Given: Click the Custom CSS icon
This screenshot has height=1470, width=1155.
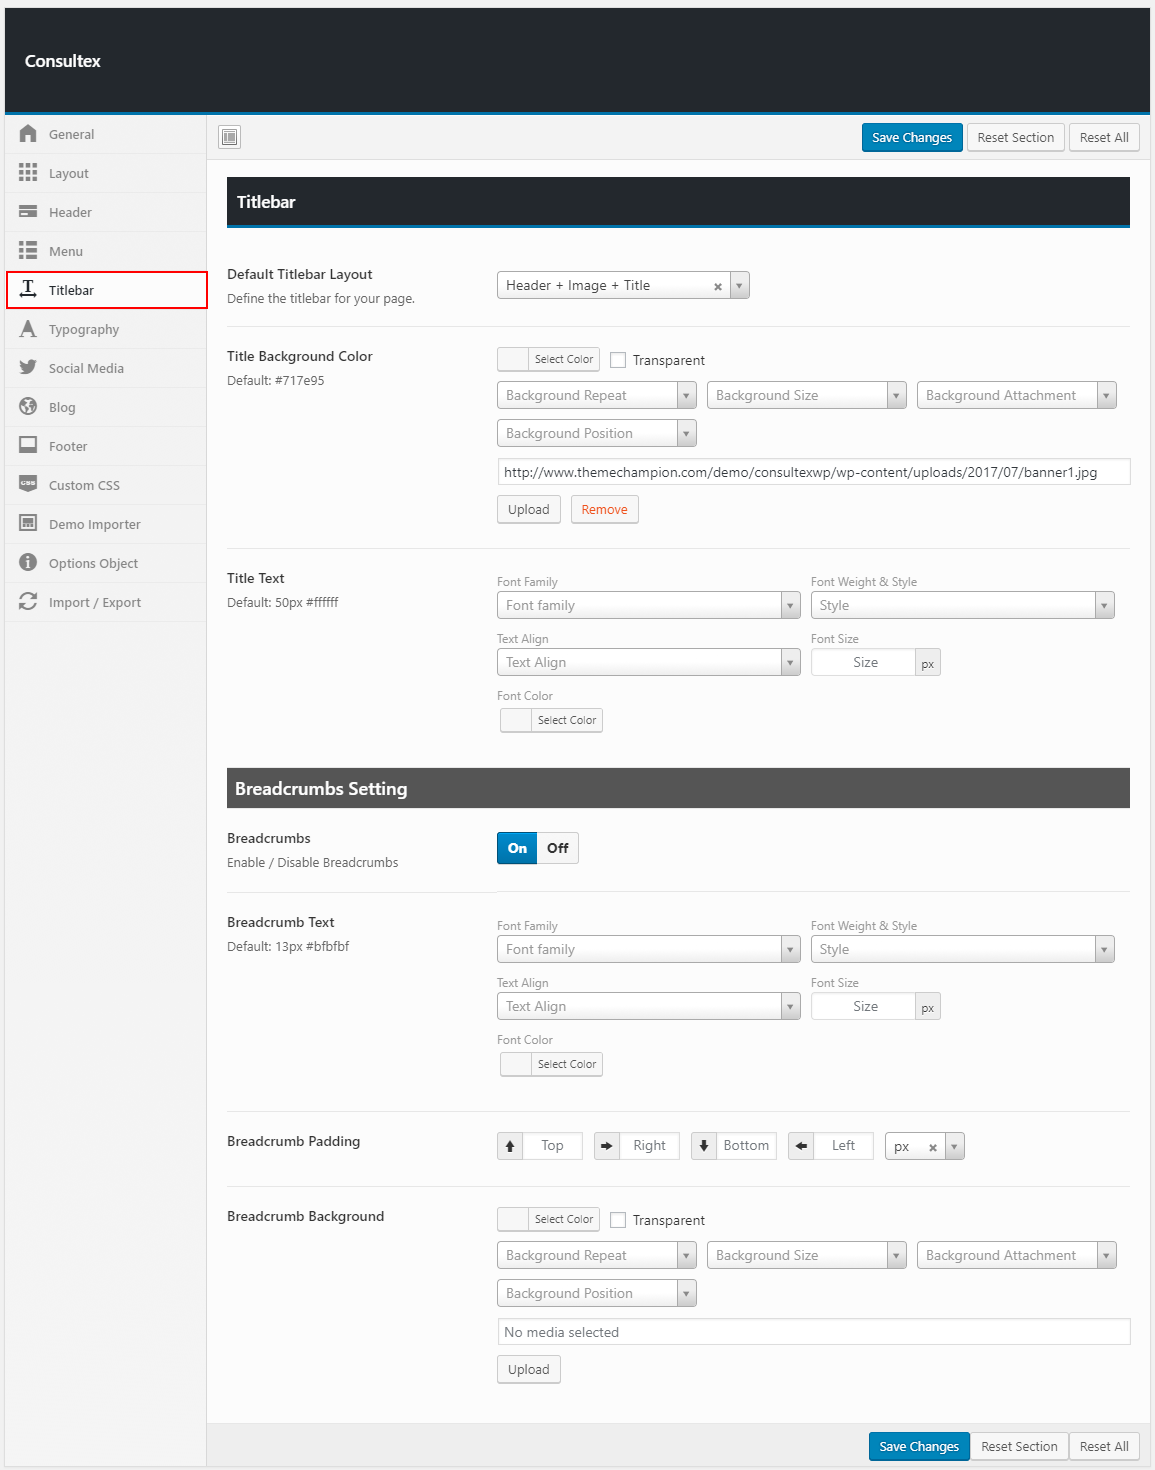Looking at the screenshot, I should 28,485.
